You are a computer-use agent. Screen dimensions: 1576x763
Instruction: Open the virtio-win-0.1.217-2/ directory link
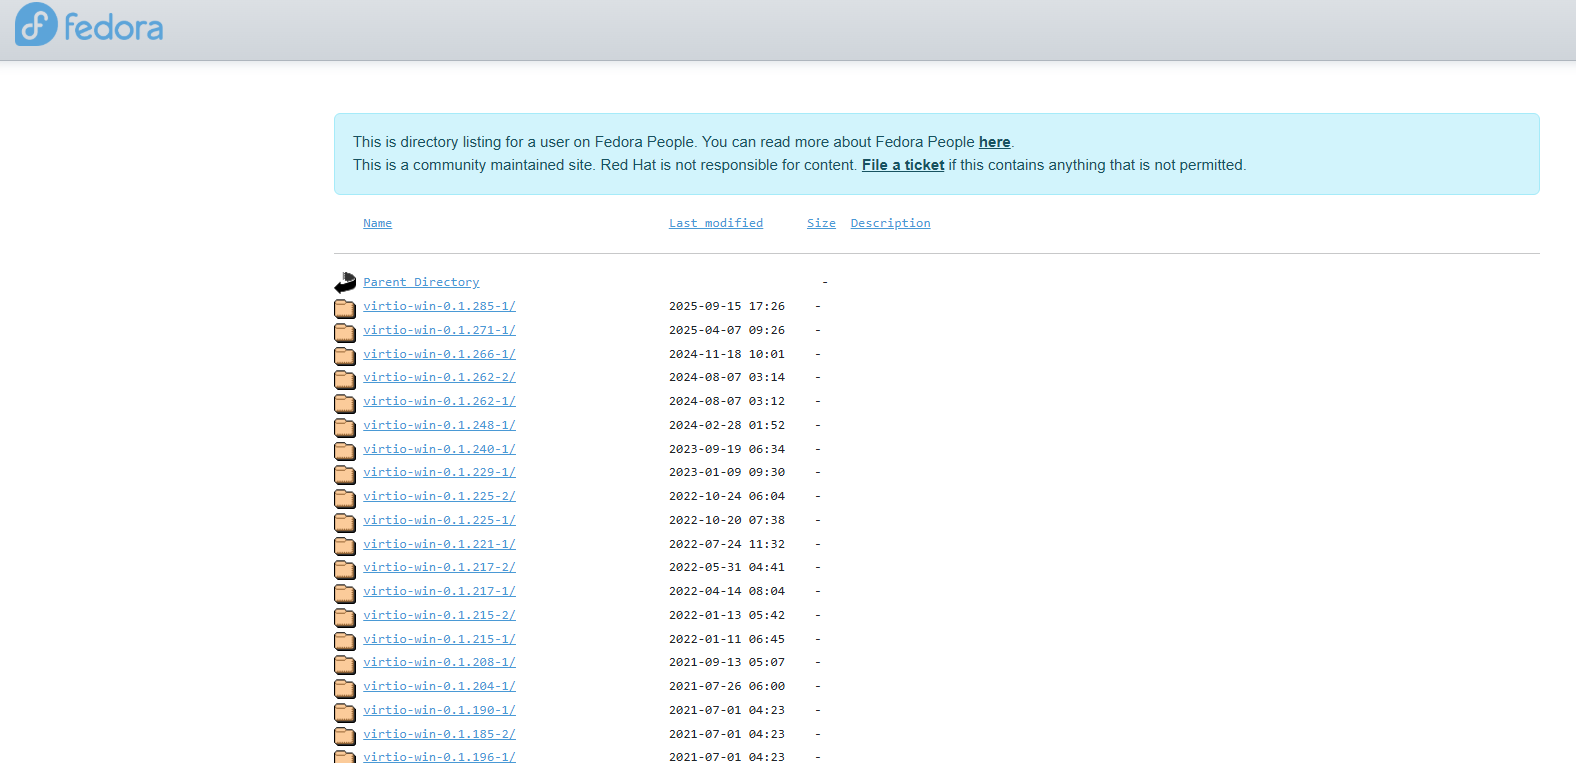coord(439,567)
